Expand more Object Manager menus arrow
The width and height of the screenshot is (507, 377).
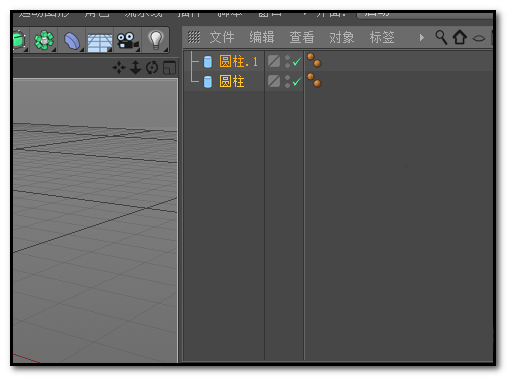(422, 37)
